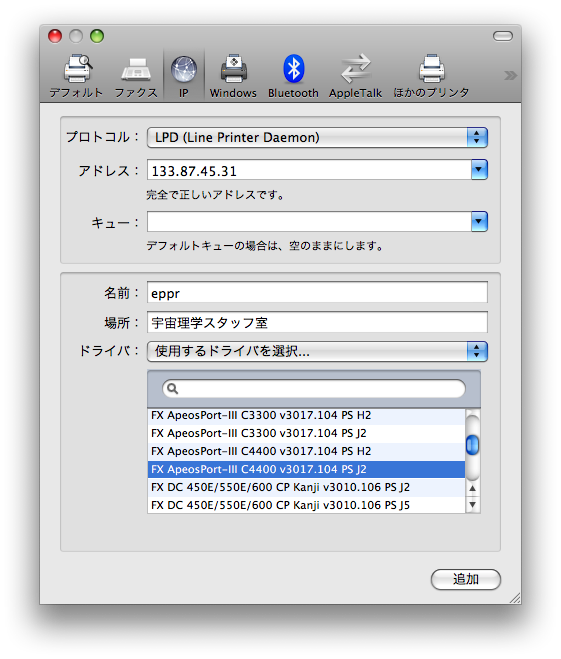Toggle toolbar with the pill button
Screen dimensions: 561x659
[x=503, y=37]
